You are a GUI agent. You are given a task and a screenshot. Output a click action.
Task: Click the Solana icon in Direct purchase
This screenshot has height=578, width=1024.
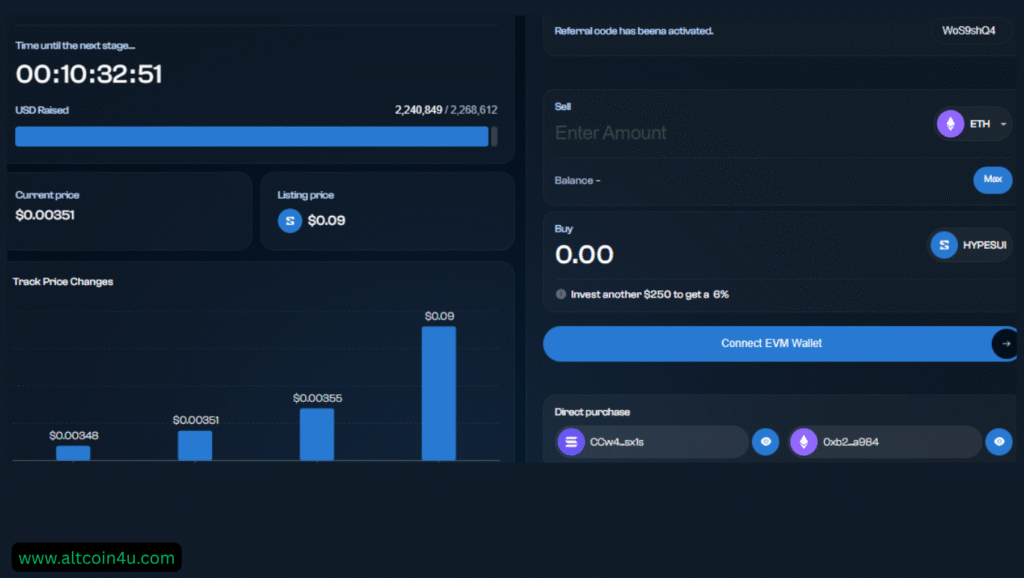(571, 441)
